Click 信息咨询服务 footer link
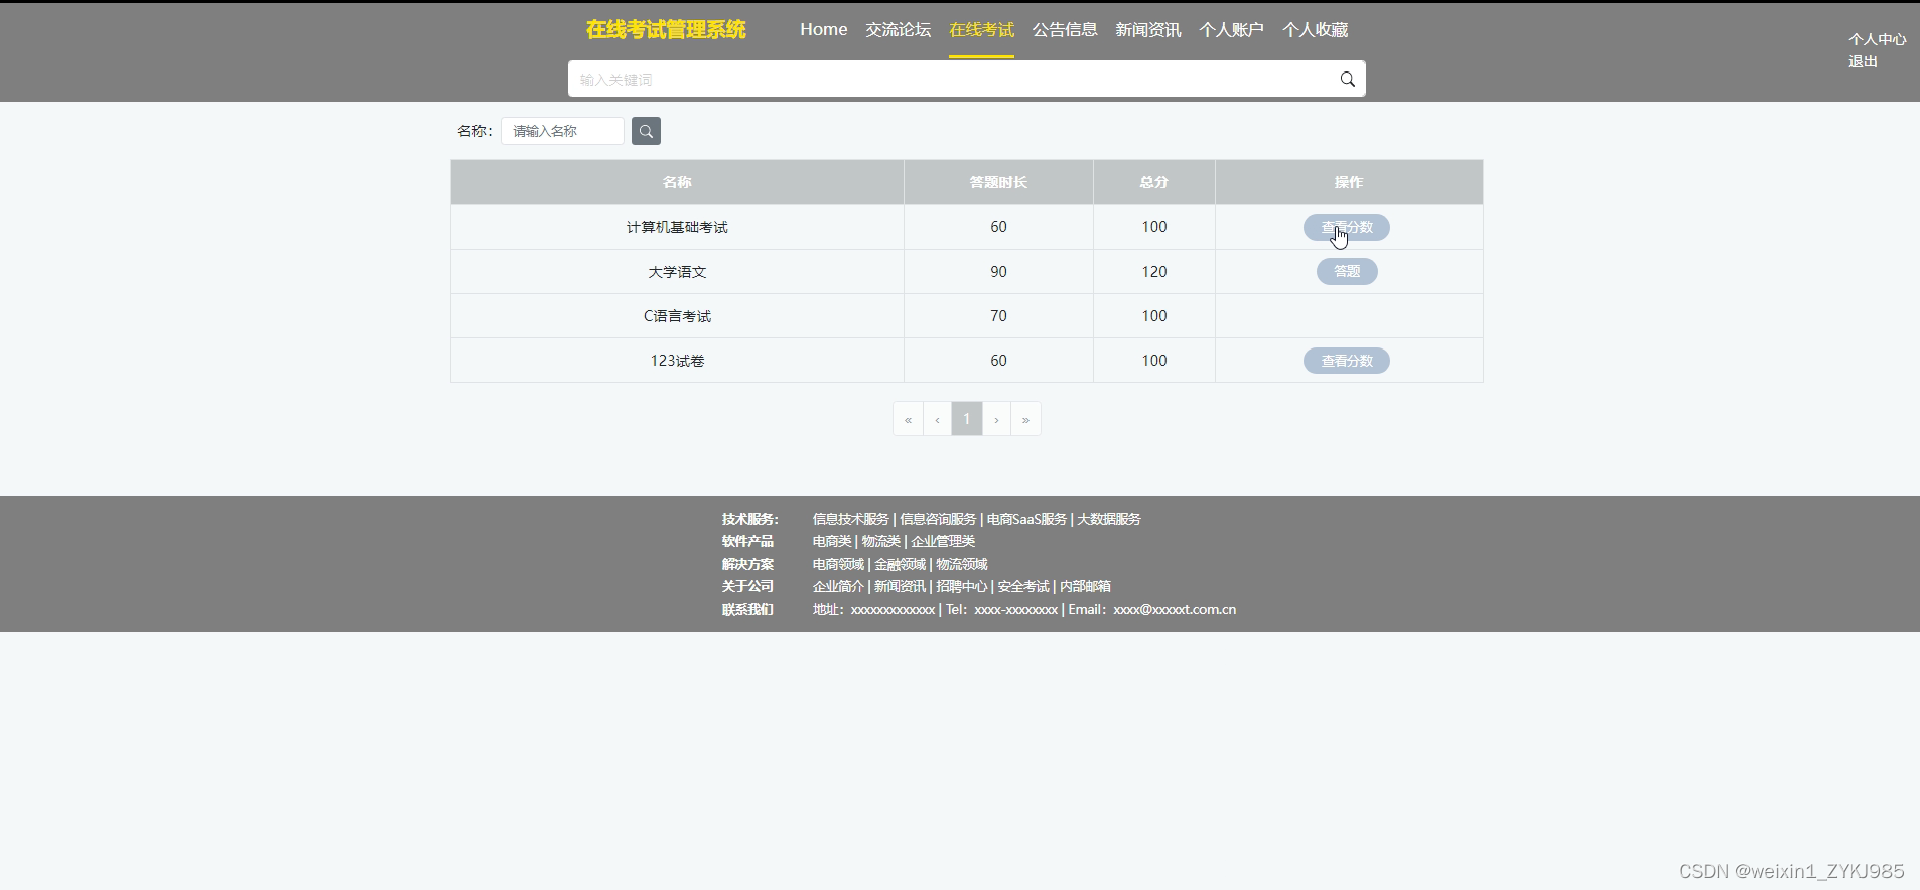 click(x=938, y=519)
